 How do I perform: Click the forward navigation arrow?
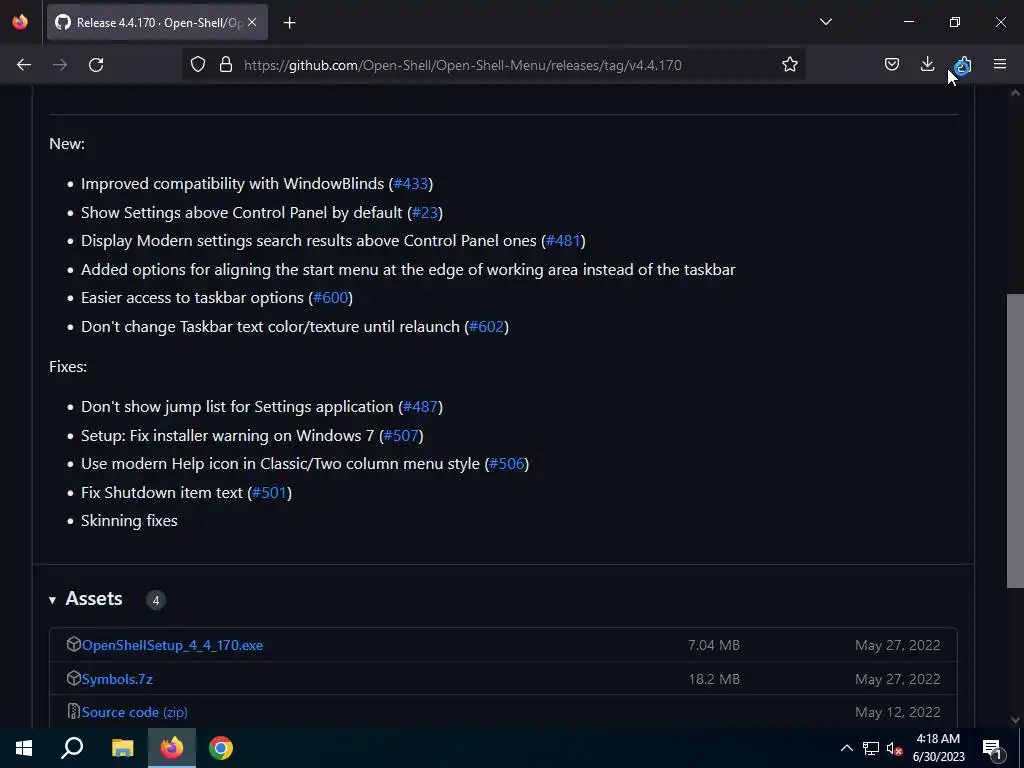(60, 65)
